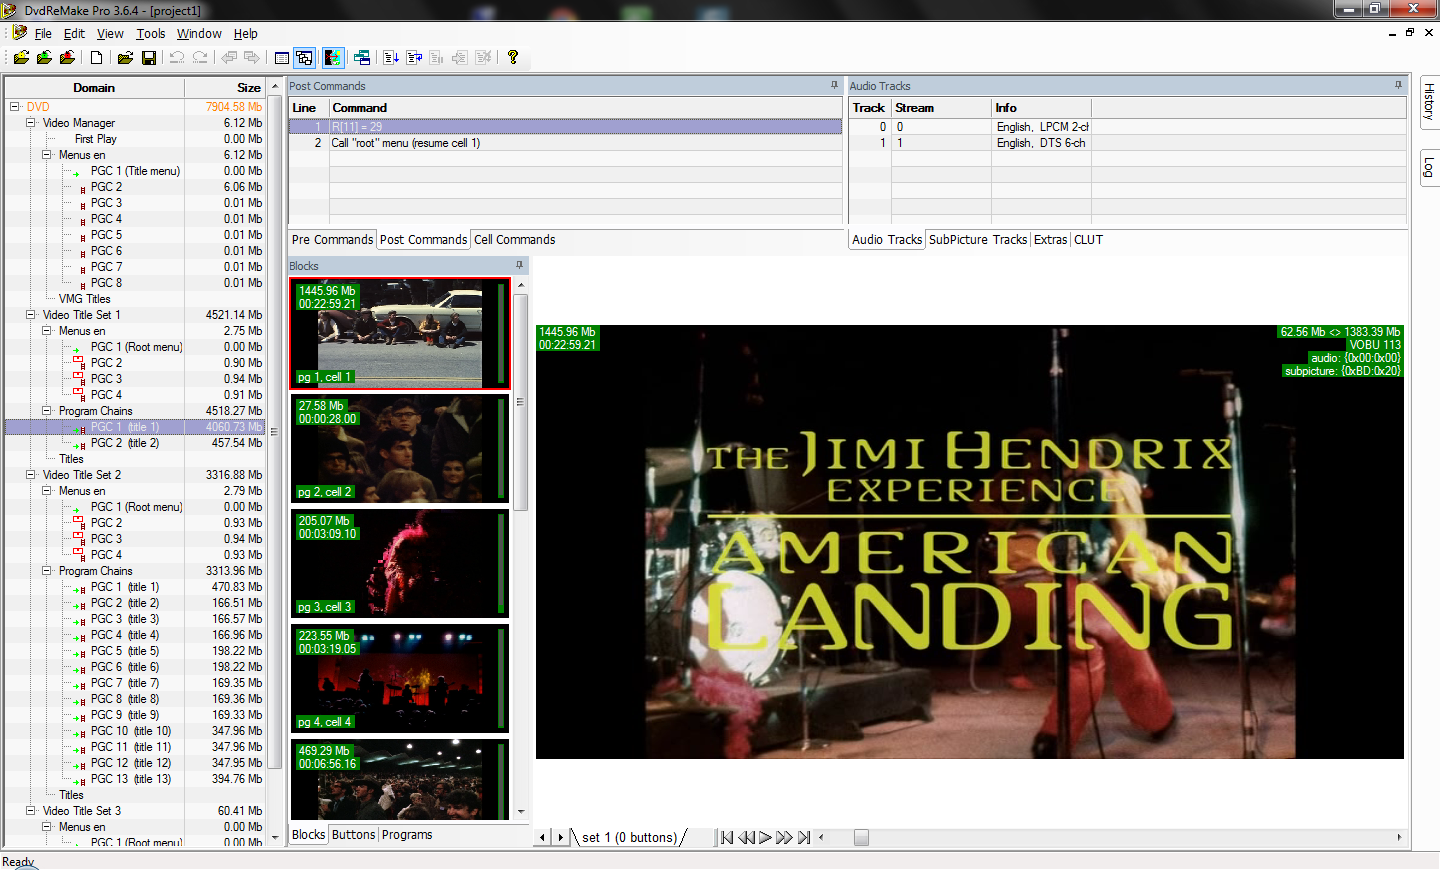The image size is (1440, 870).
Task: Open the File menu
Action: (x=43, y=33)
